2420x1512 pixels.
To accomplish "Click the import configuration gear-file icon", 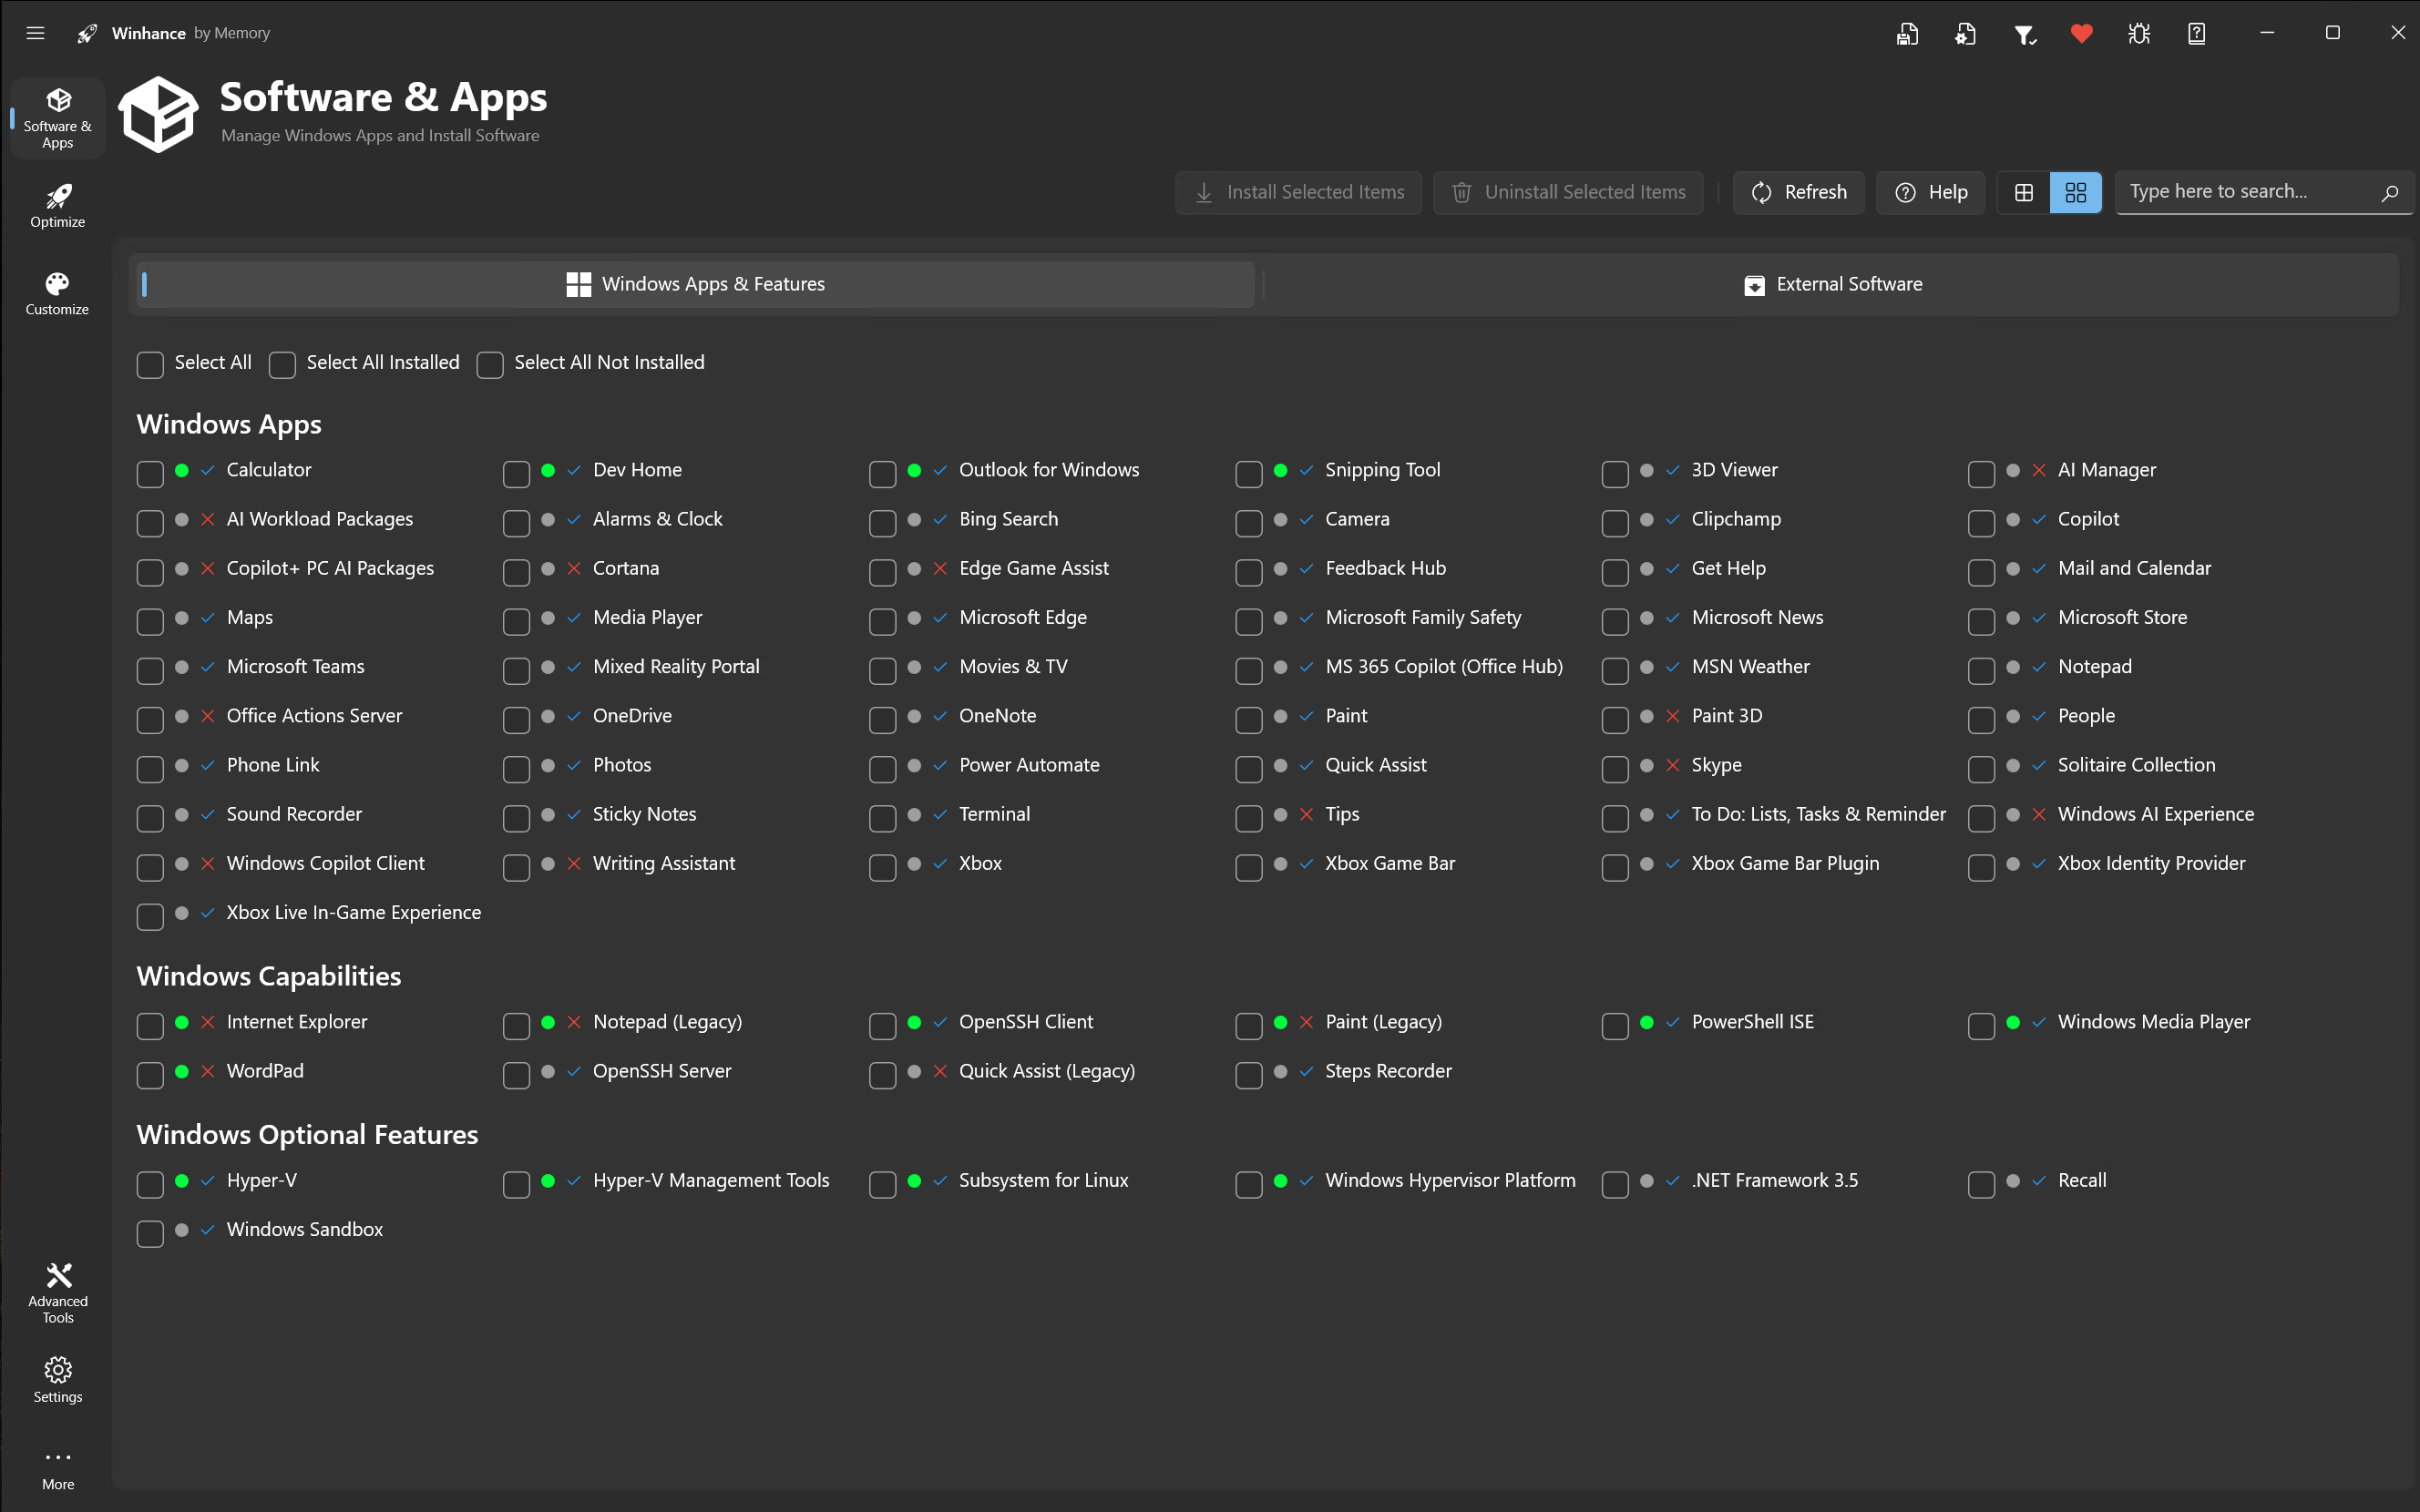I will click(x=1965, y=34).
